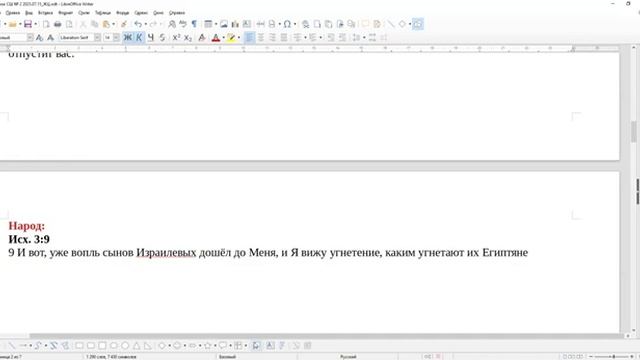Undo the last action
The height and width of the screenshot is (360, 640).
138,24
